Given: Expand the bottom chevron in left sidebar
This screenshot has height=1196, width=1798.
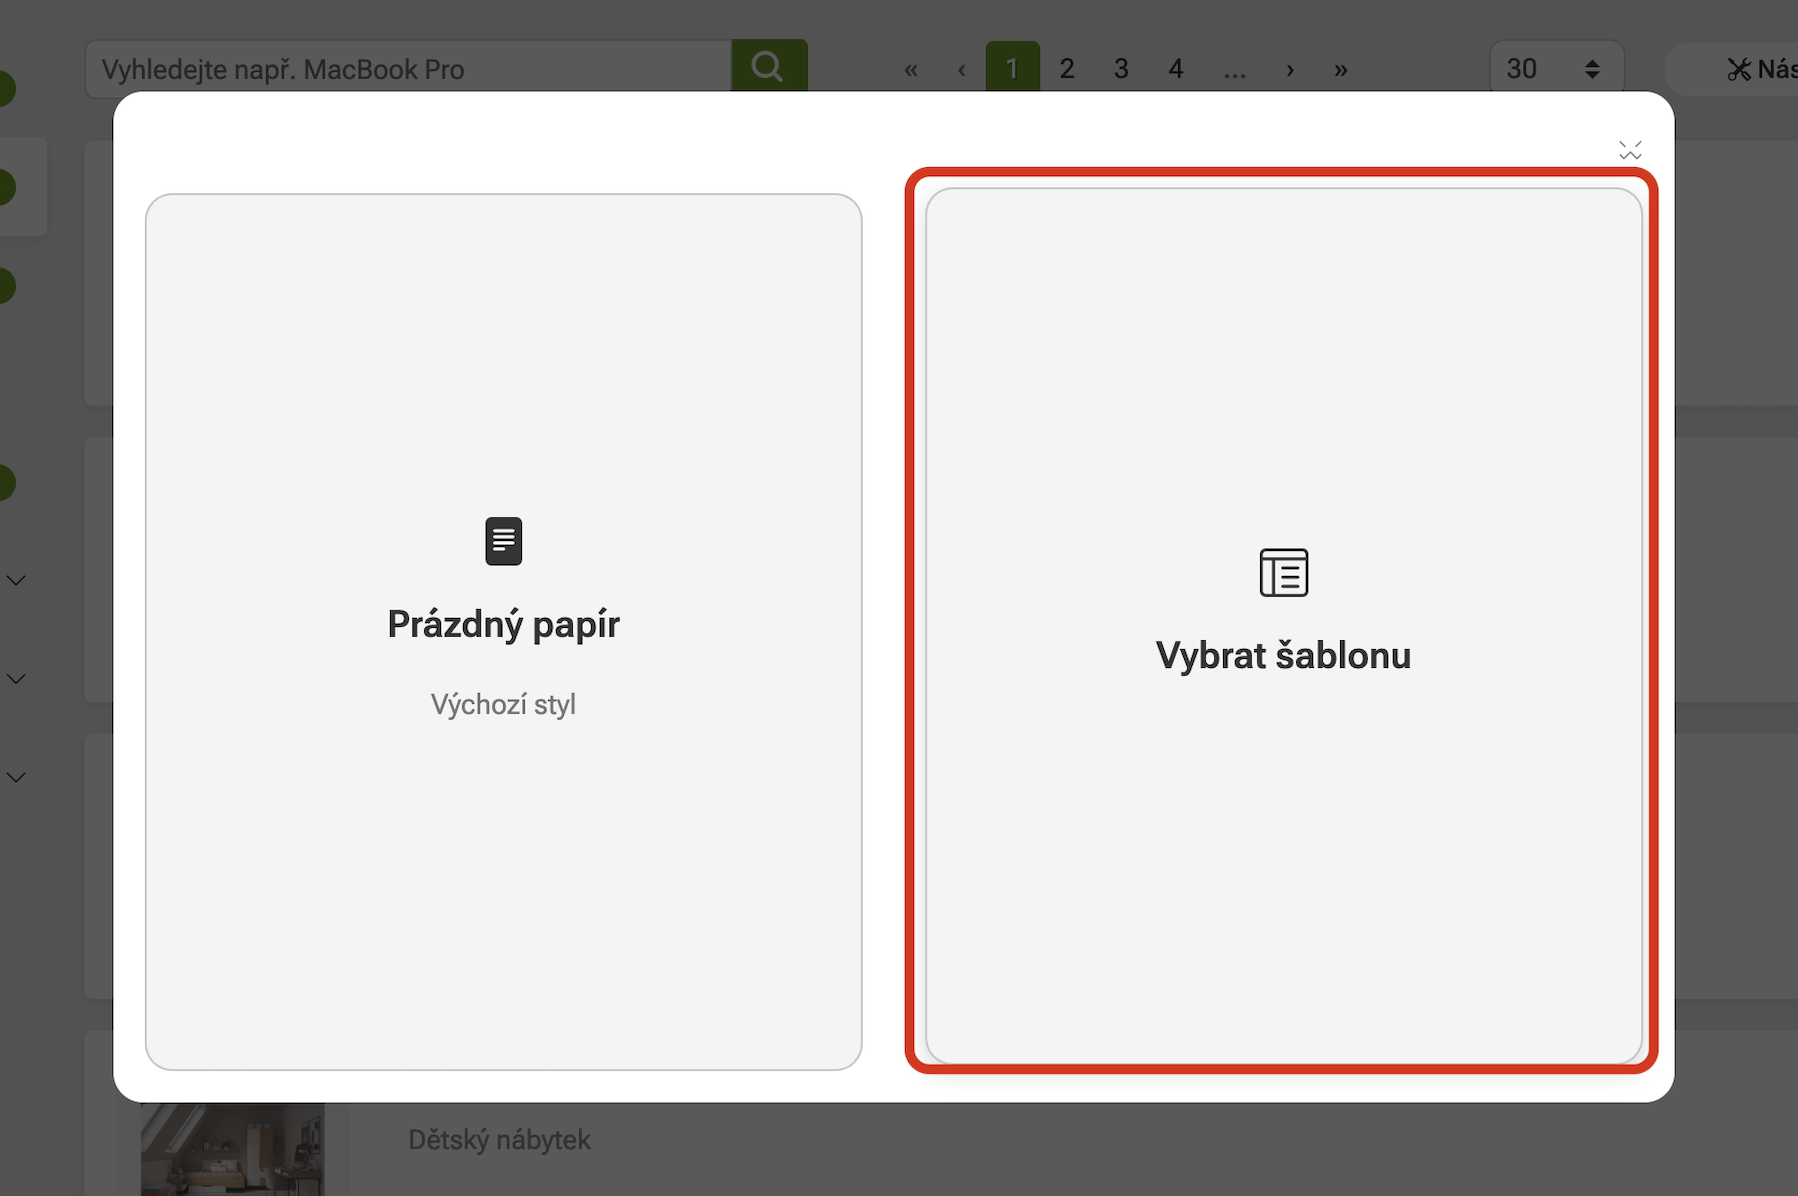Looking at the screenshot, I should pyautogui.click(x=16, y=777).
